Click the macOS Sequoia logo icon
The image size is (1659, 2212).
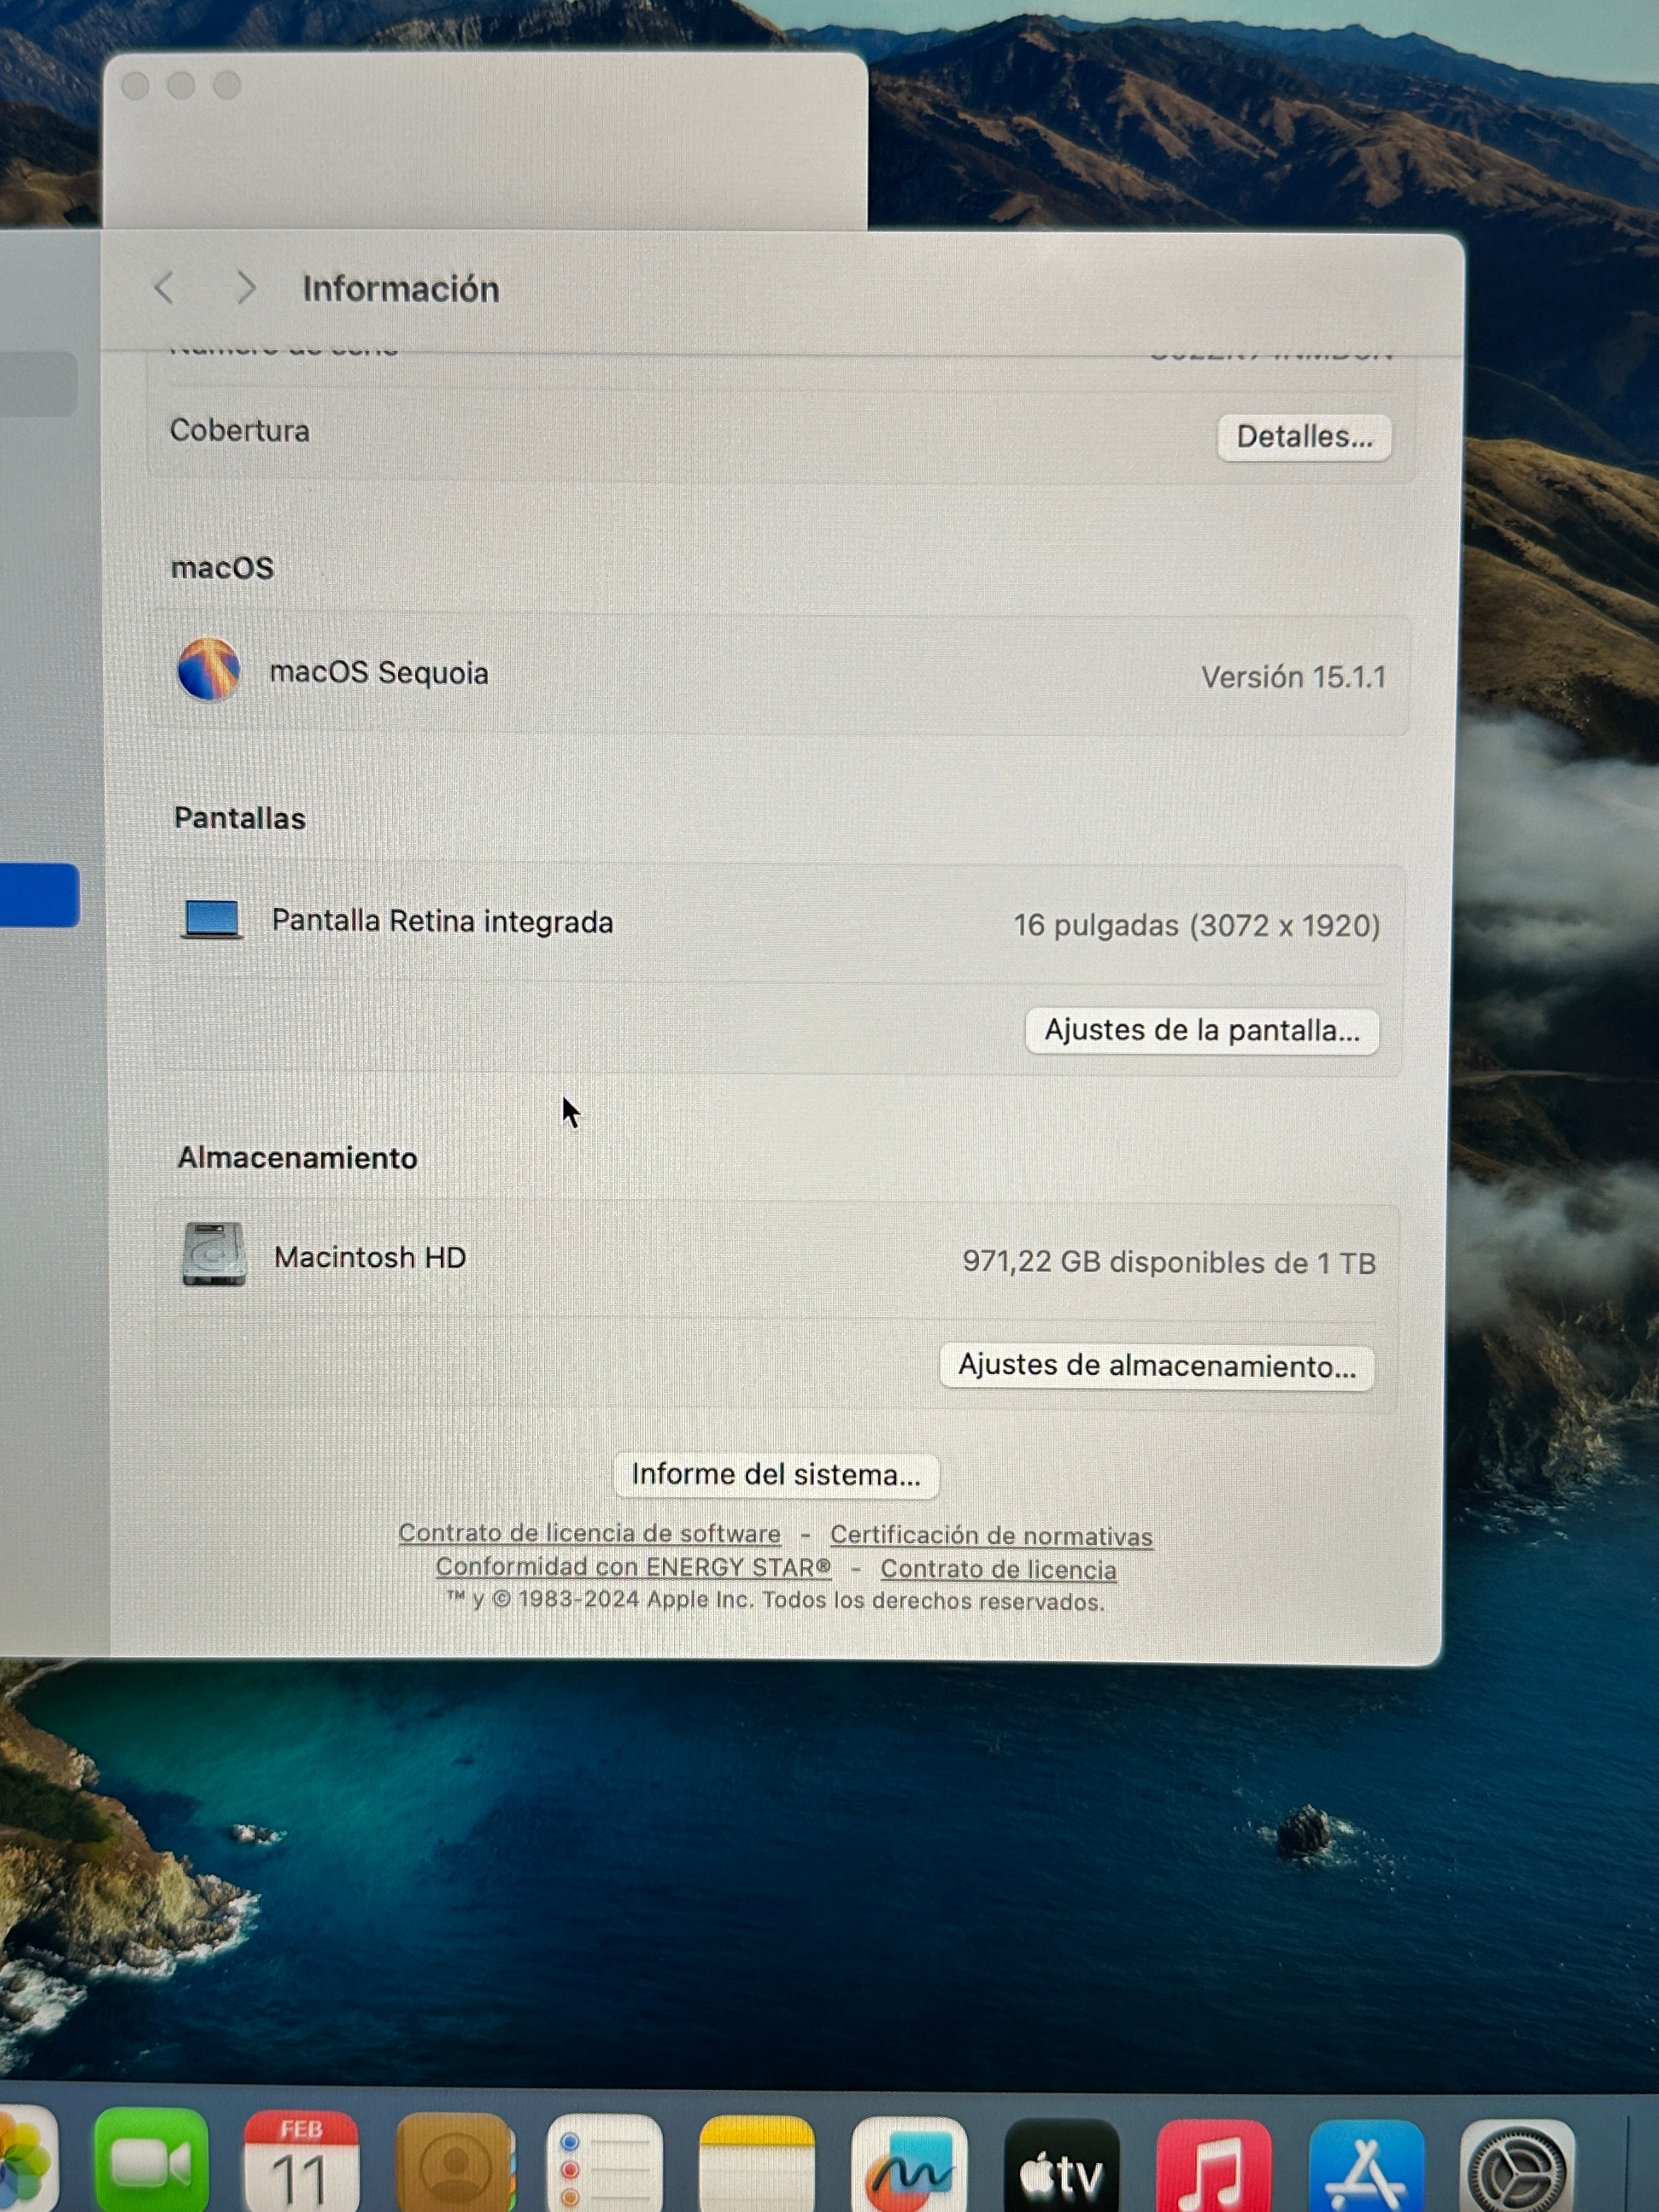(x=208, y=670)
